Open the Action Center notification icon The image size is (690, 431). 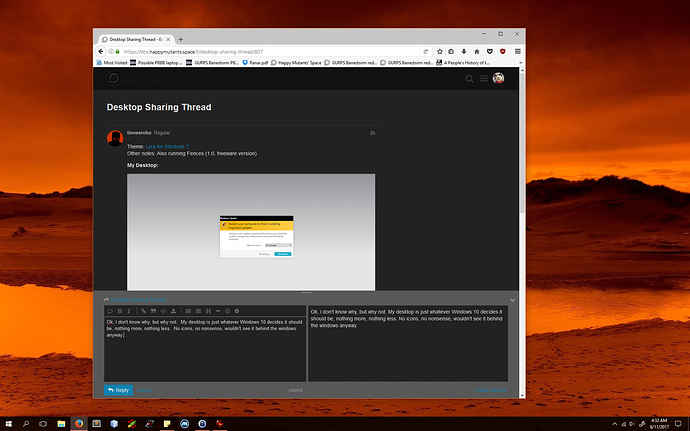678,424
